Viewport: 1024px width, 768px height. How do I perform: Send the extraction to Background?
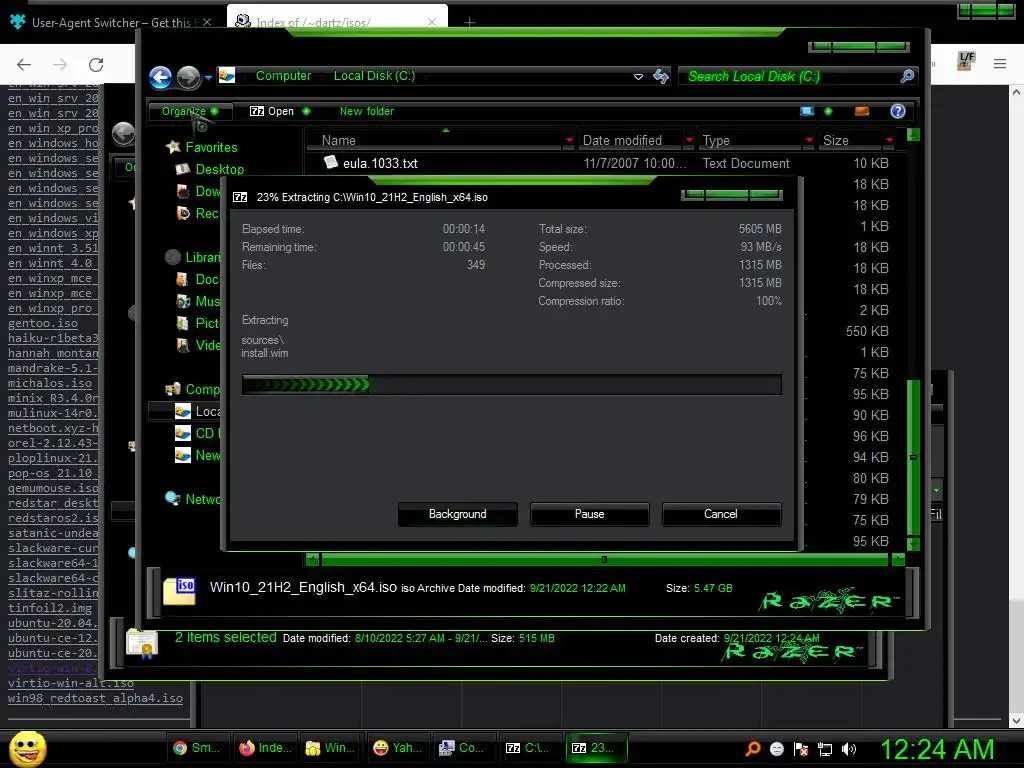click(457, 514)
